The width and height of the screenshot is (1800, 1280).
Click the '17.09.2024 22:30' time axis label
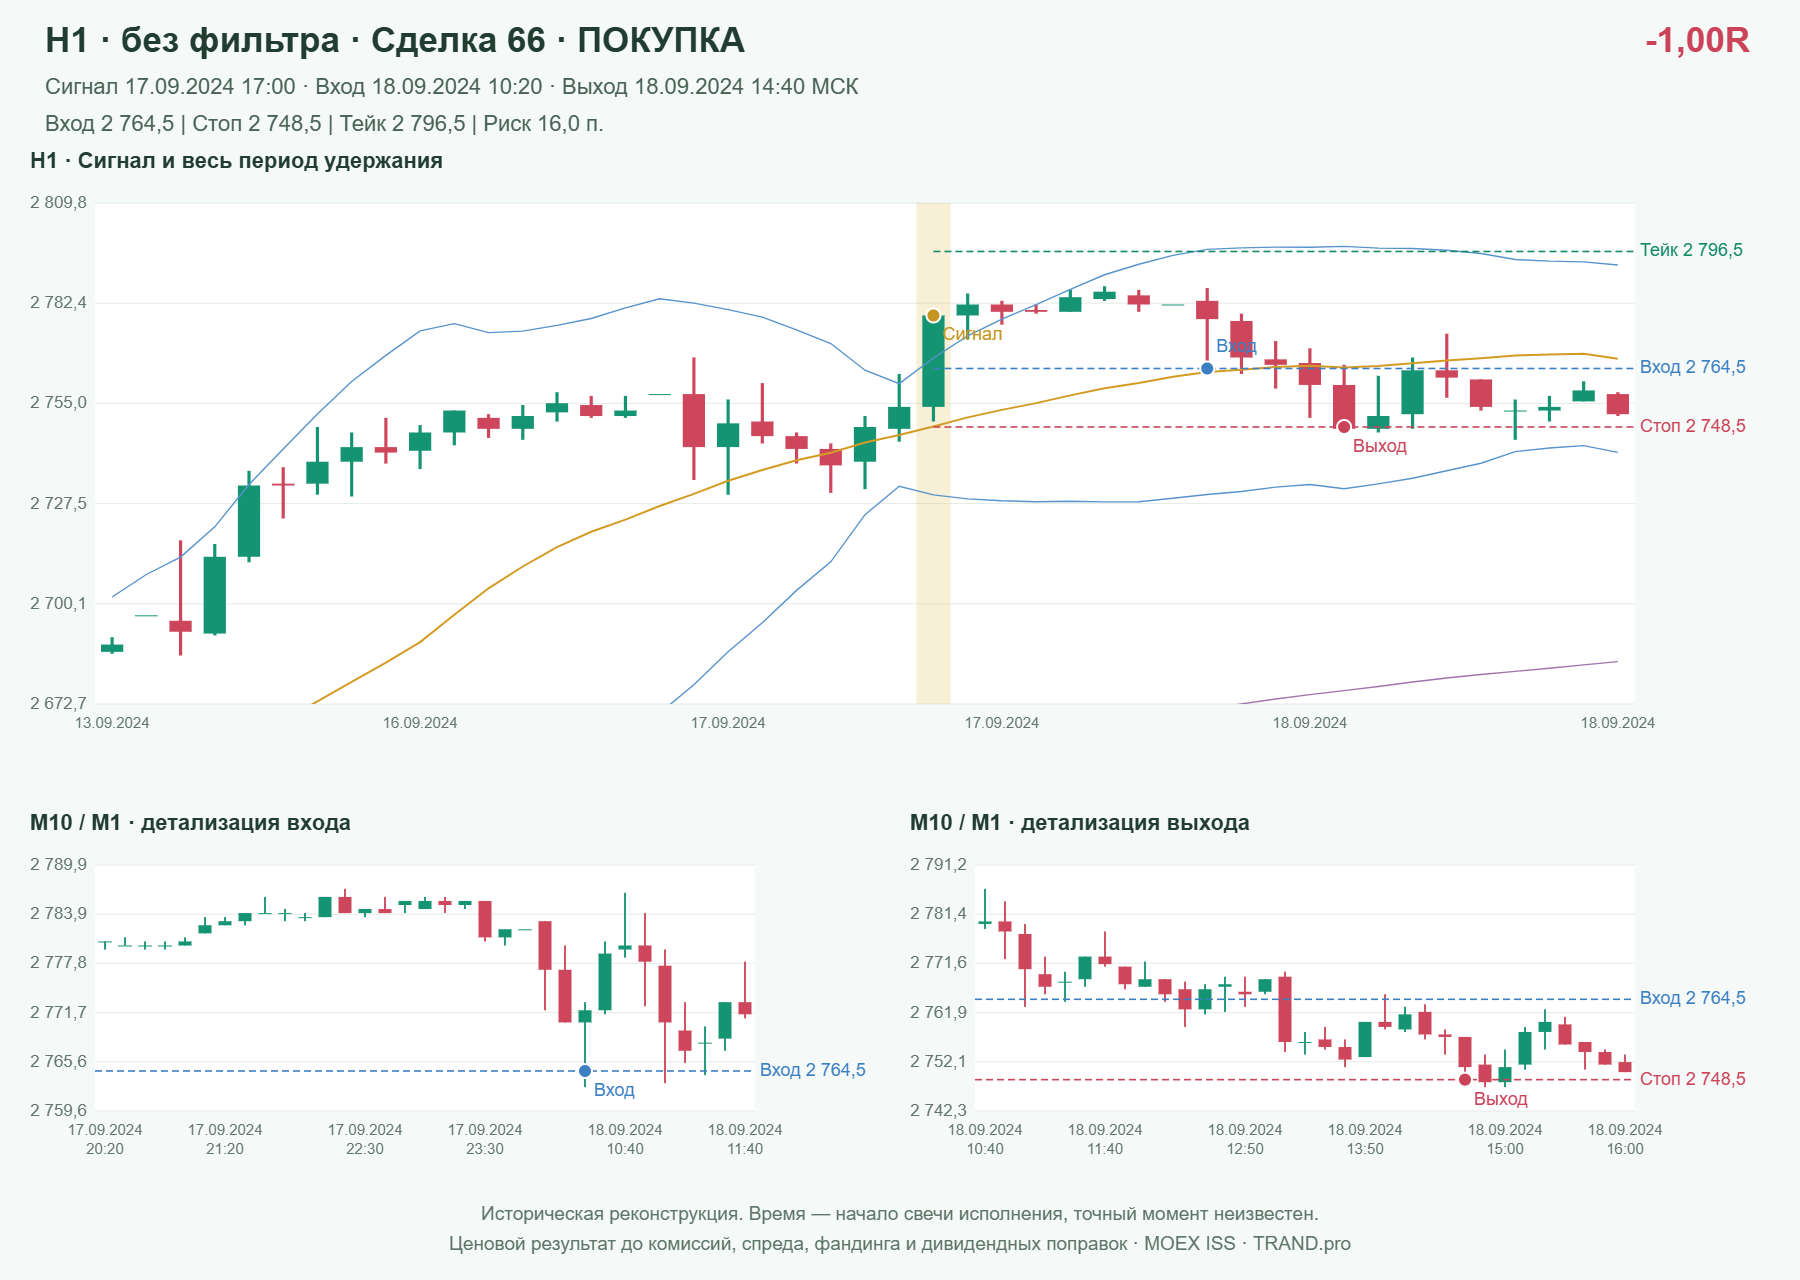point(365,1139)
